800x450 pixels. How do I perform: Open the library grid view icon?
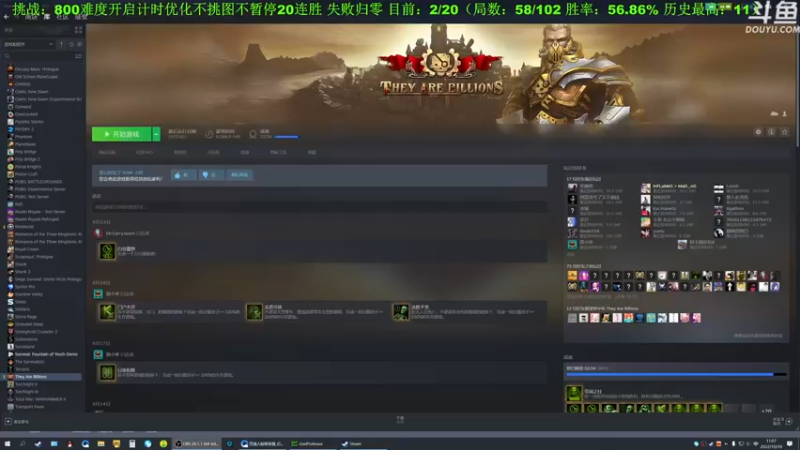pos(78,31)
